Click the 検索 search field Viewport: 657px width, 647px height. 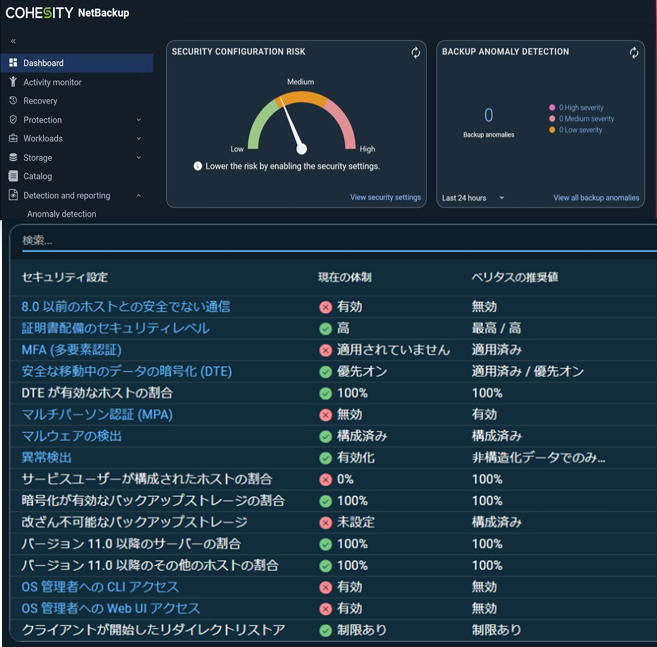click(x=339, y=241)
